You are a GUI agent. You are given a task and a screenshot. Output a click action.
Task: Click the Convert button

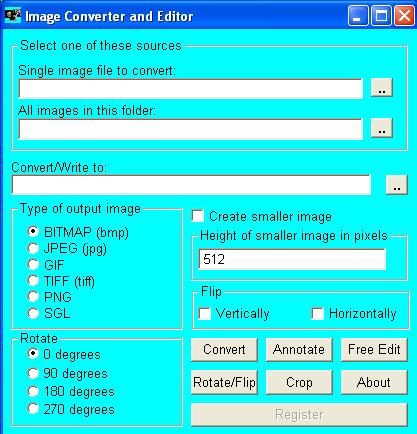pos(224,350)
